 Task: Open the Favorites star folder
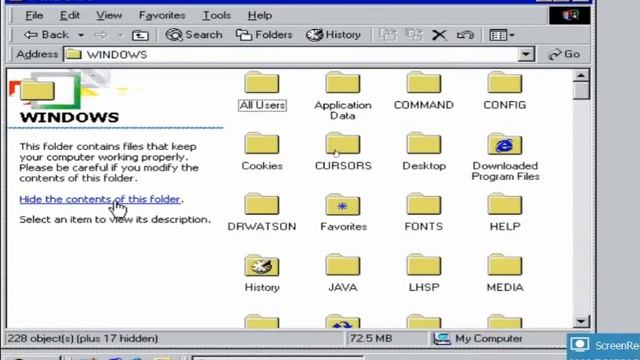(343, 212)
